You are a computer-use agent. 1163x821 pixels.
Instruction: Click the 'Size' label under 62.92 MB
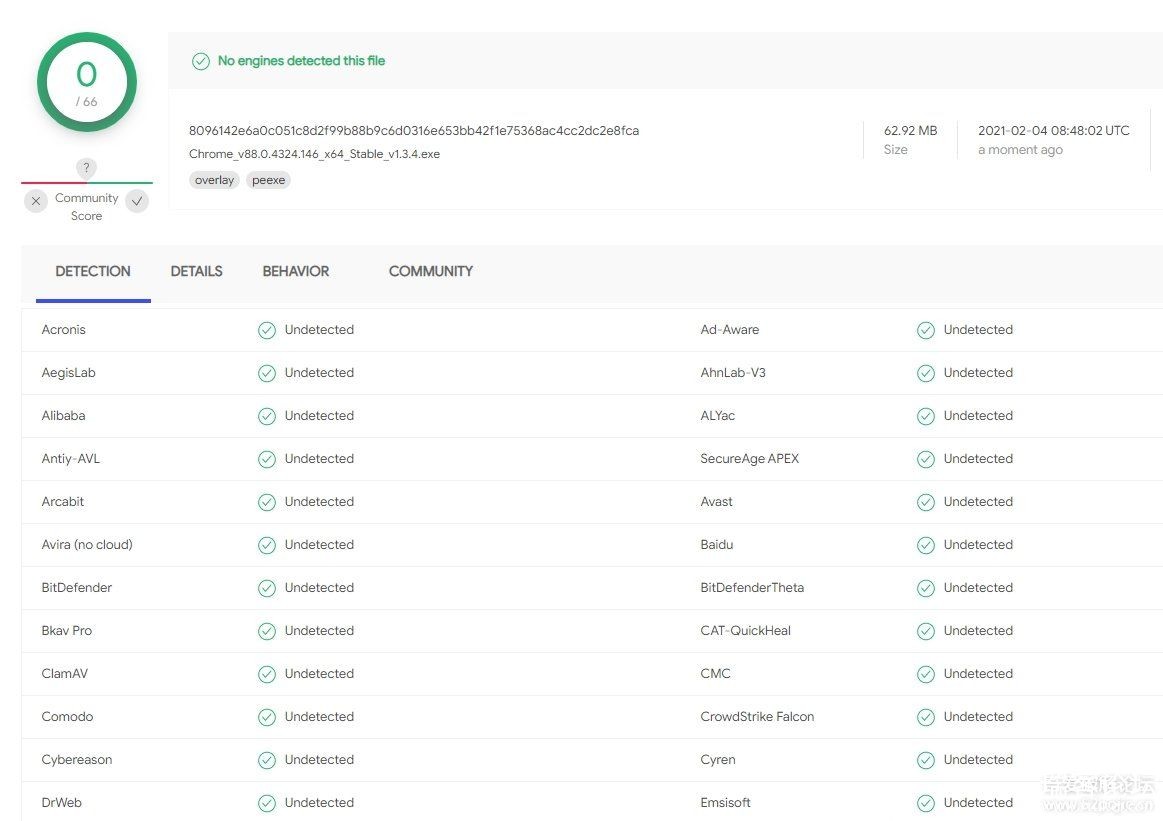click(x=895, y=150)
